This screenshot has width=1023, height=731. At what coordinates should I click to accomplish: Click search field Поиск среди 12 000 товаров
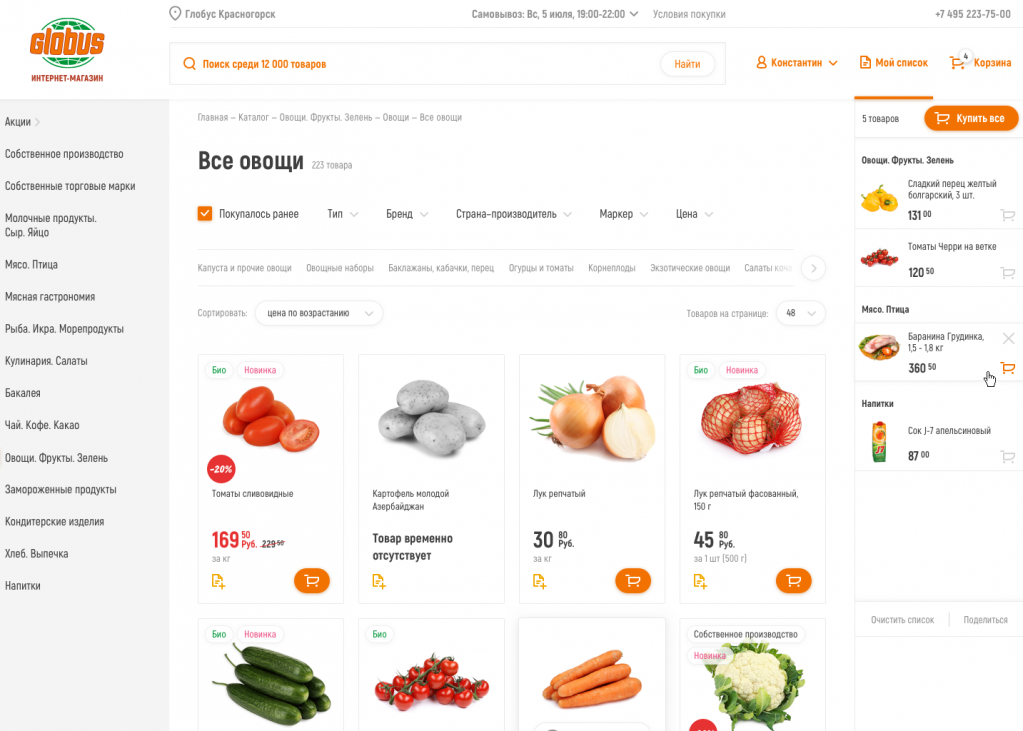pyautogui.click(x=418, y=64)
